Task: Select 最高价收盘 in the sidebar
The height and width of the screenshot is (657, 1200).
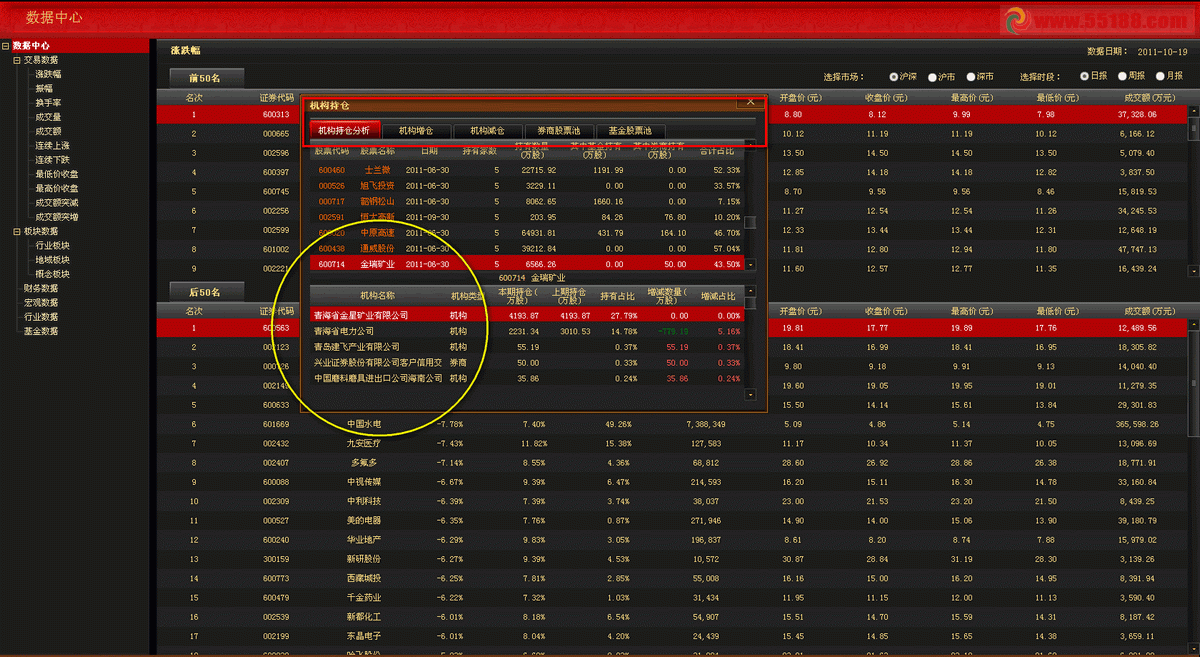Action: click(57, 188)
